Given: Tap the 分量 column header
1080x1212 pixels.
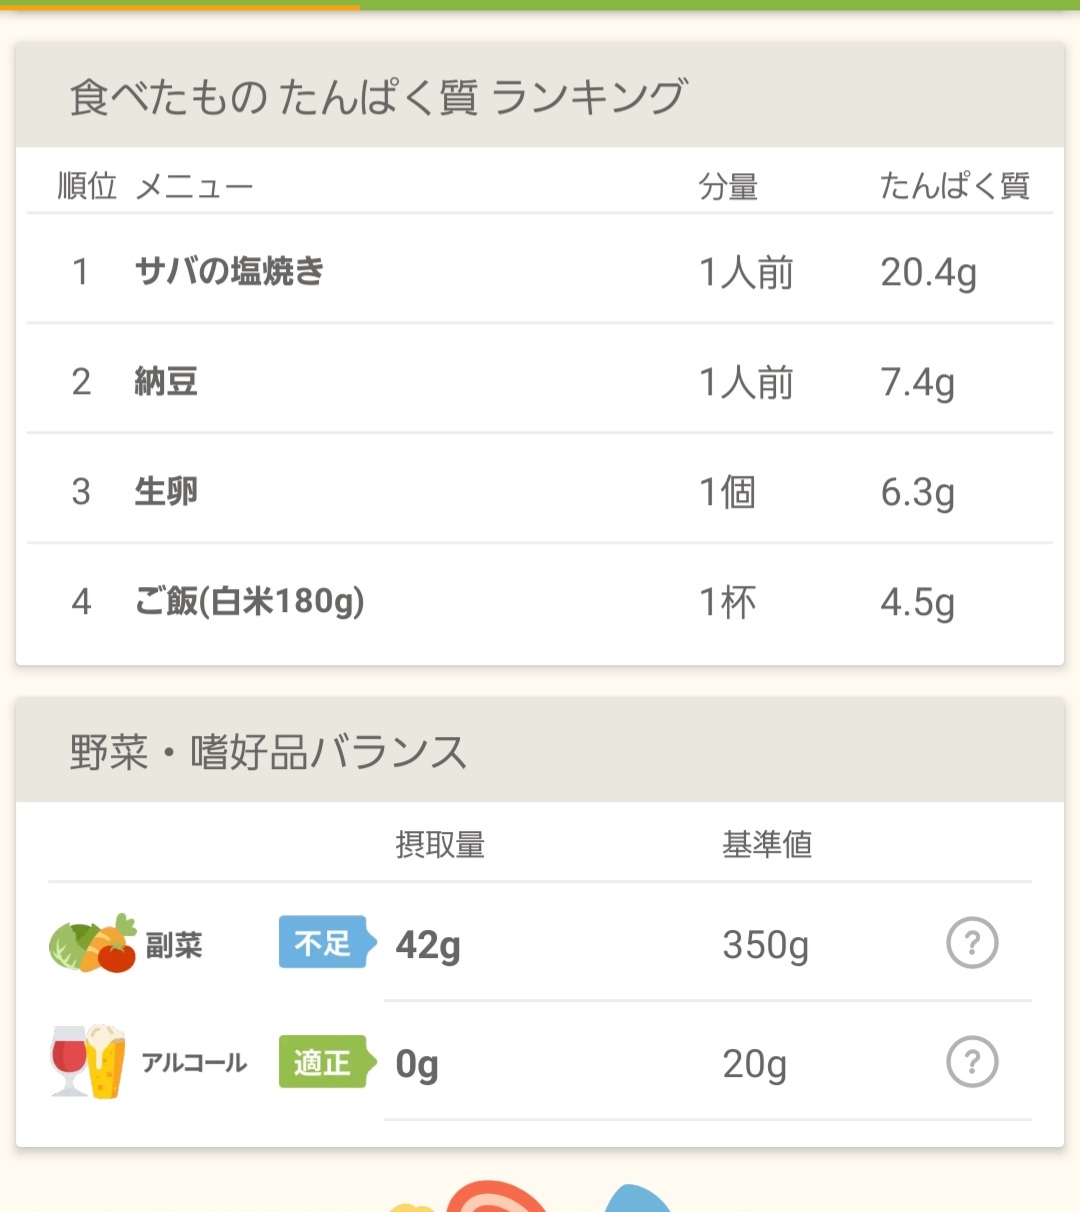Looking at the screenshot, I should 728,187.
